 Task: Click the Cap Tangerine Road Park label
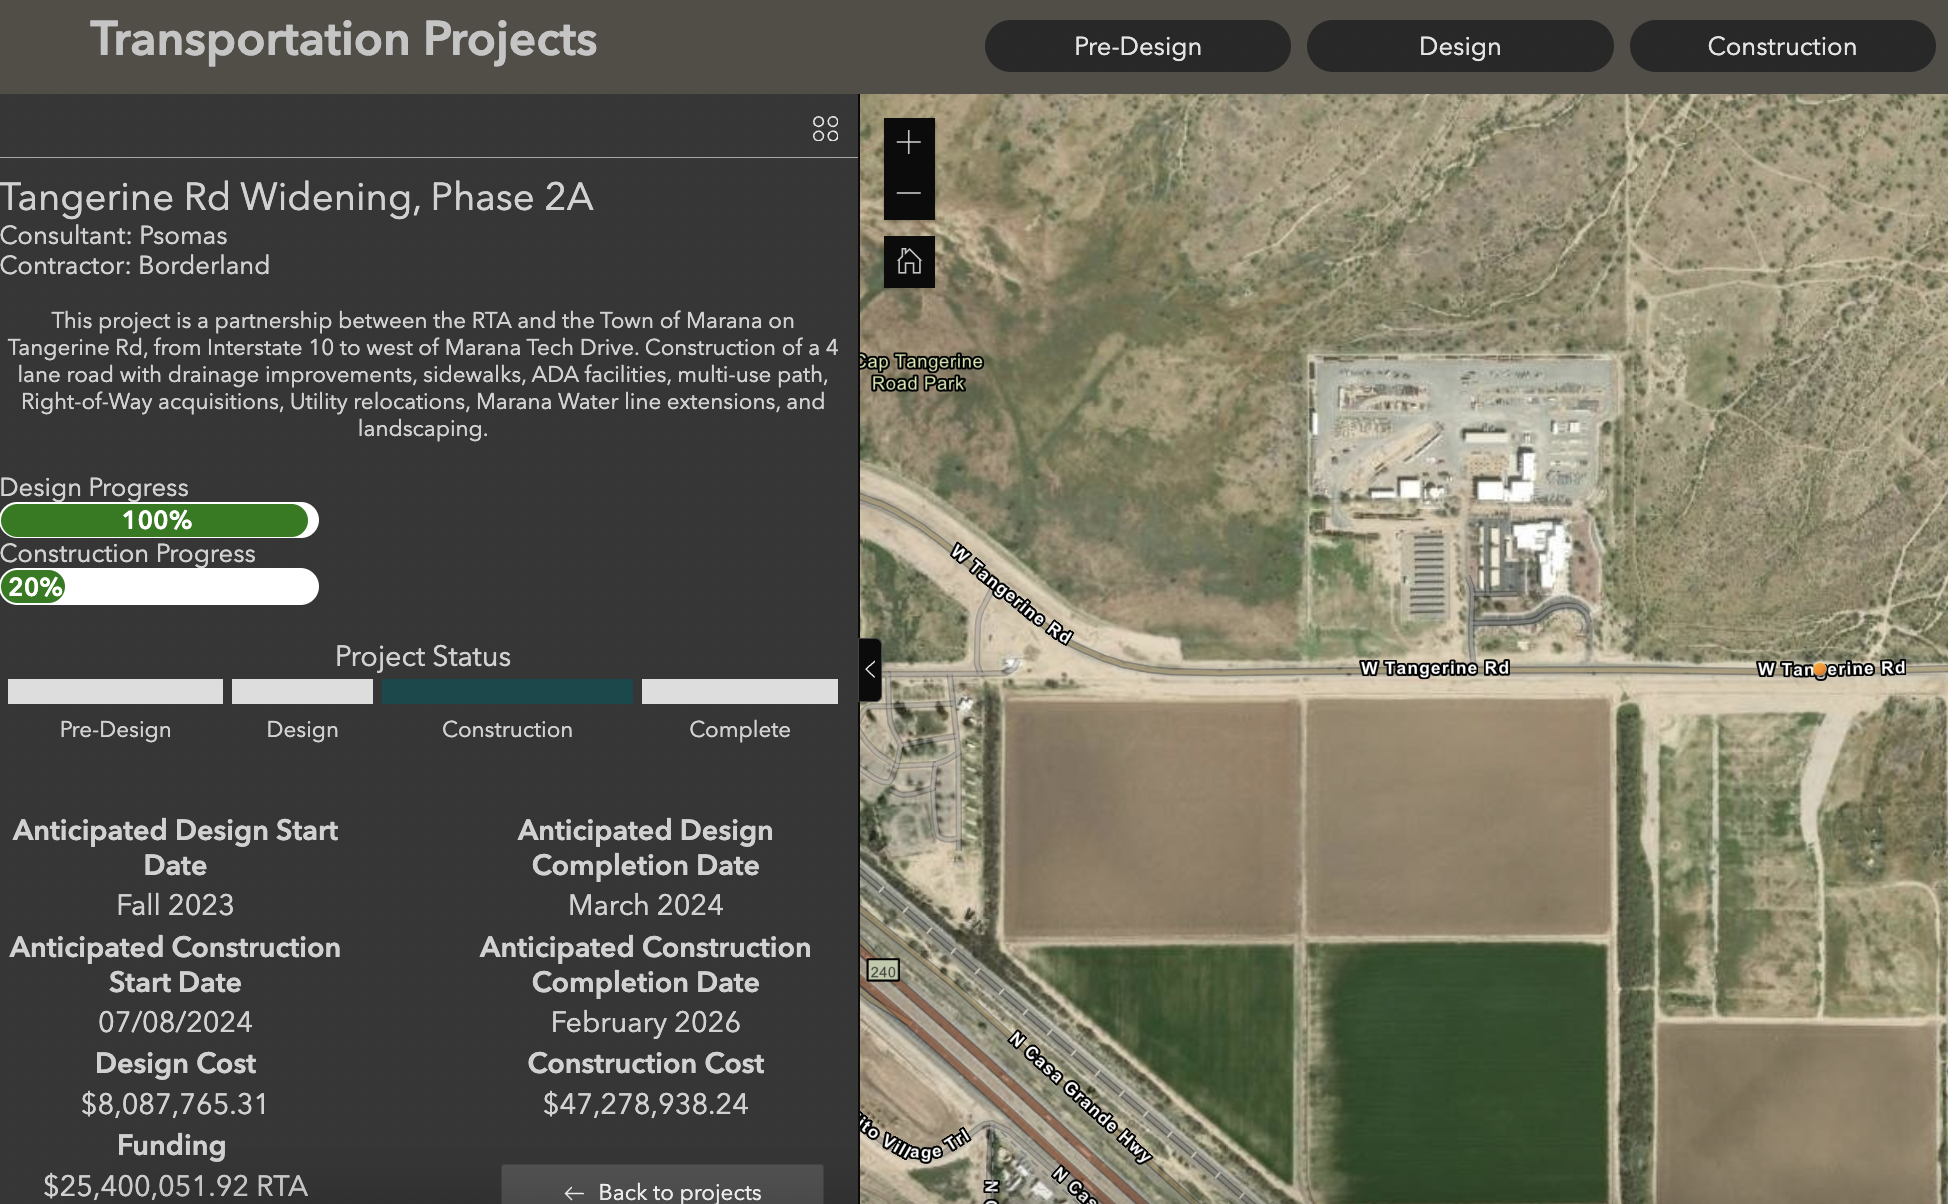click(920, 372)
